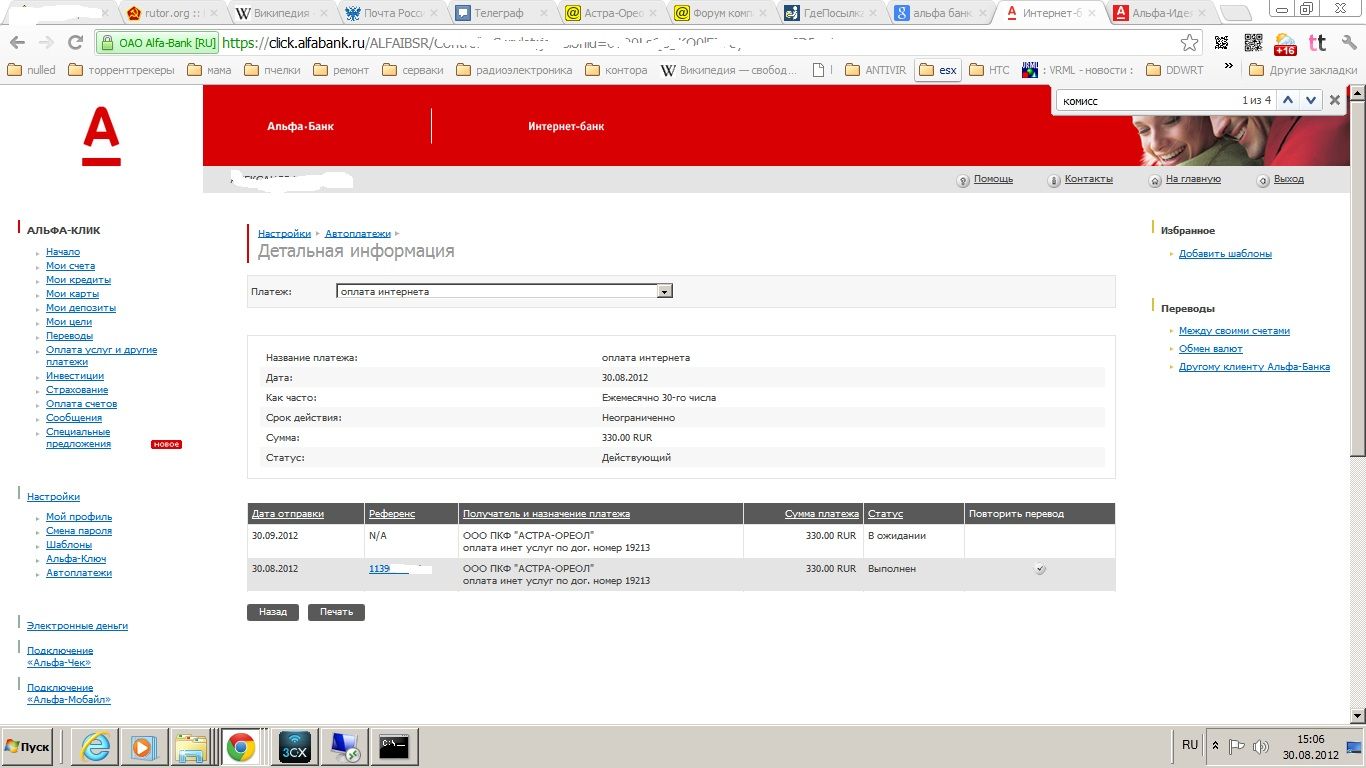Open 'ANTIVIR' bookmark folder
The width and height of the screenshot is (1366, 768).
coord(876,70)
